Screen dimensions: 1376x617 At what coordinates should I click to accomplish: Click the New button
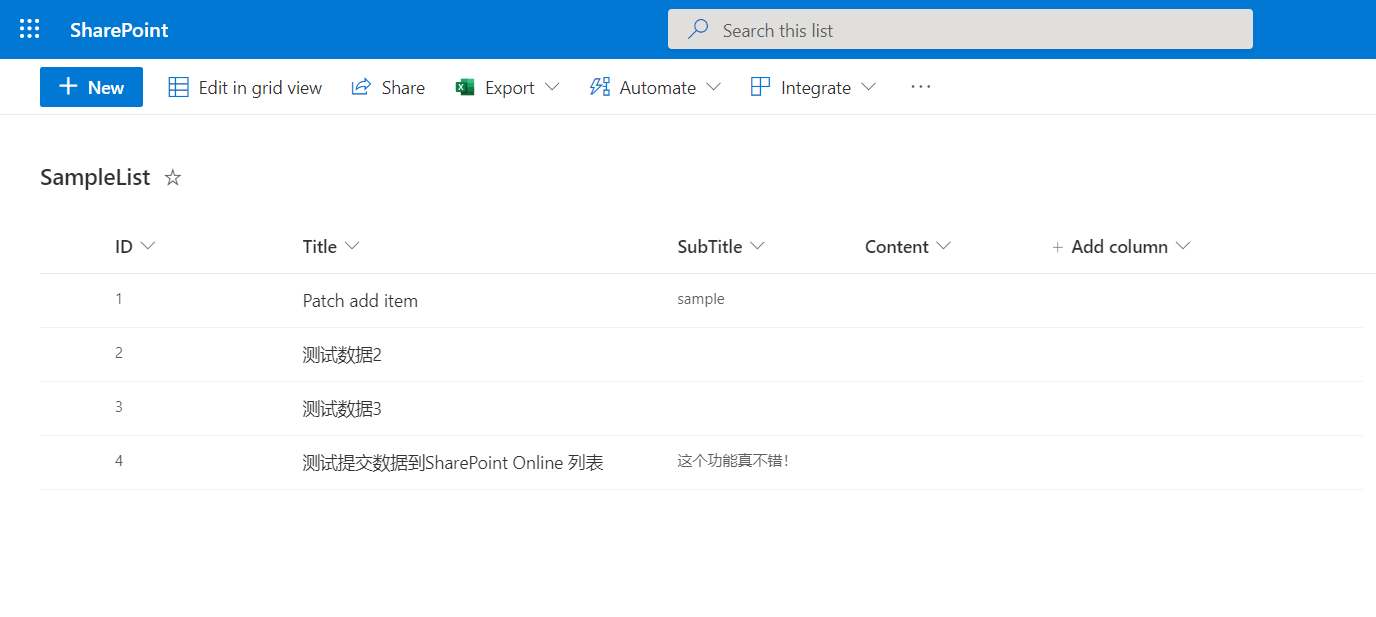point(91,87)
